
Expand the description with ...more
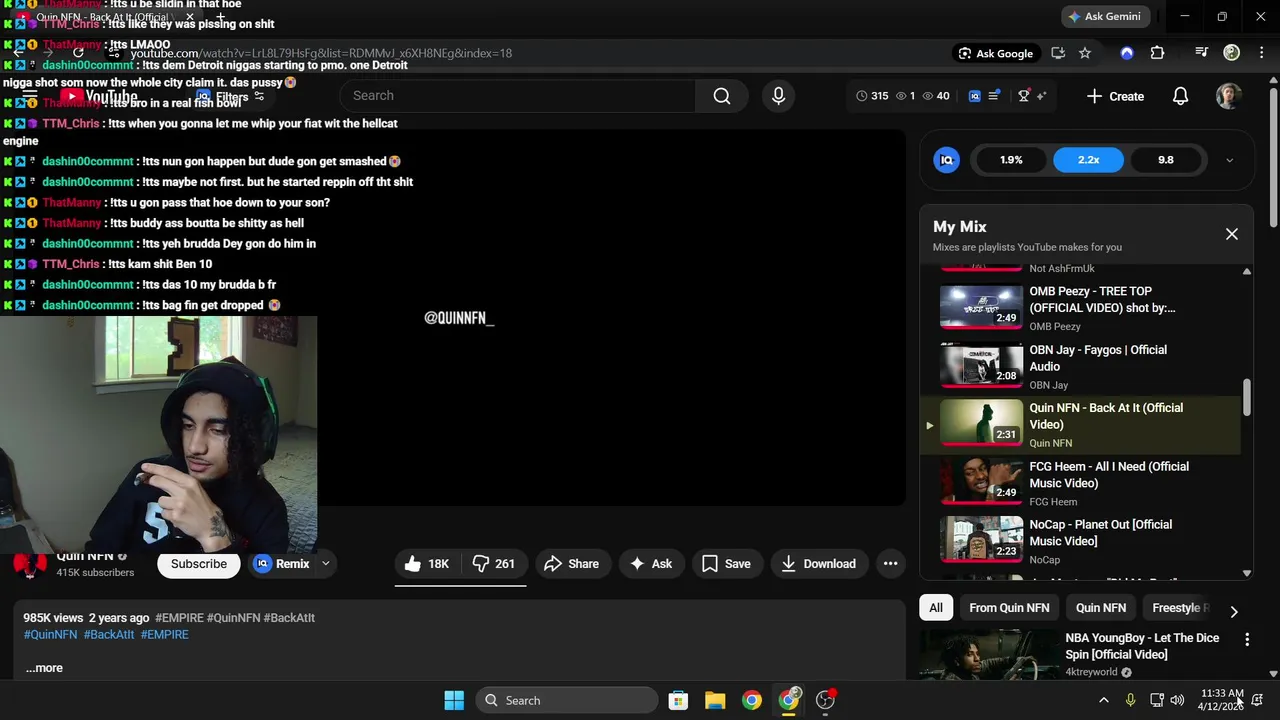[x=44, y=668]
